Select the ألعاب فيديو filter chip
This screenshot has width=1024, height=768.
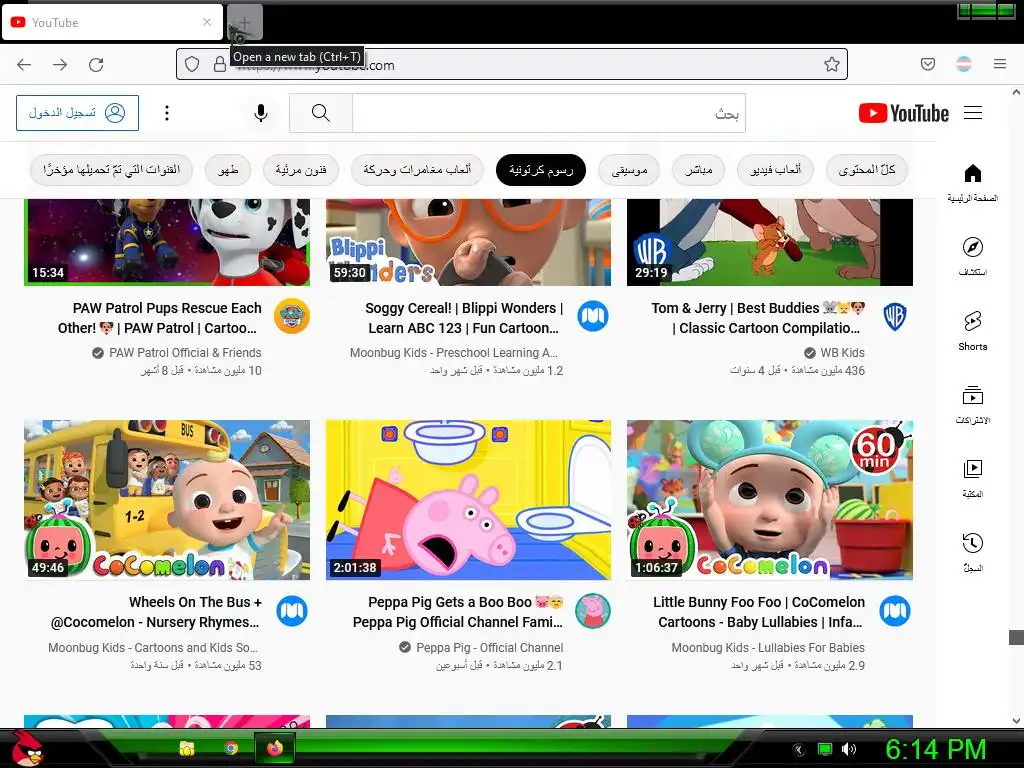tap(775, 170)
